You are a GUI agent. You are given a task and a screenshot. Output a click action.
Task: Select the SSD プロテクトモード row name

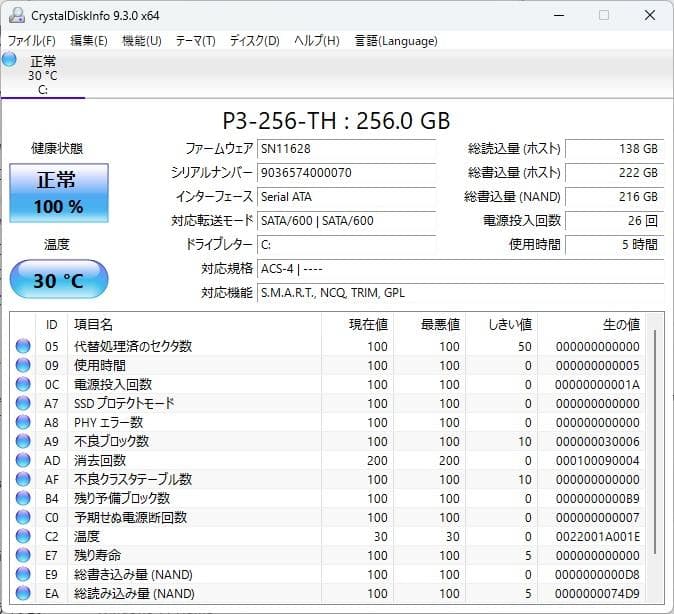click(x=124, y=403)
